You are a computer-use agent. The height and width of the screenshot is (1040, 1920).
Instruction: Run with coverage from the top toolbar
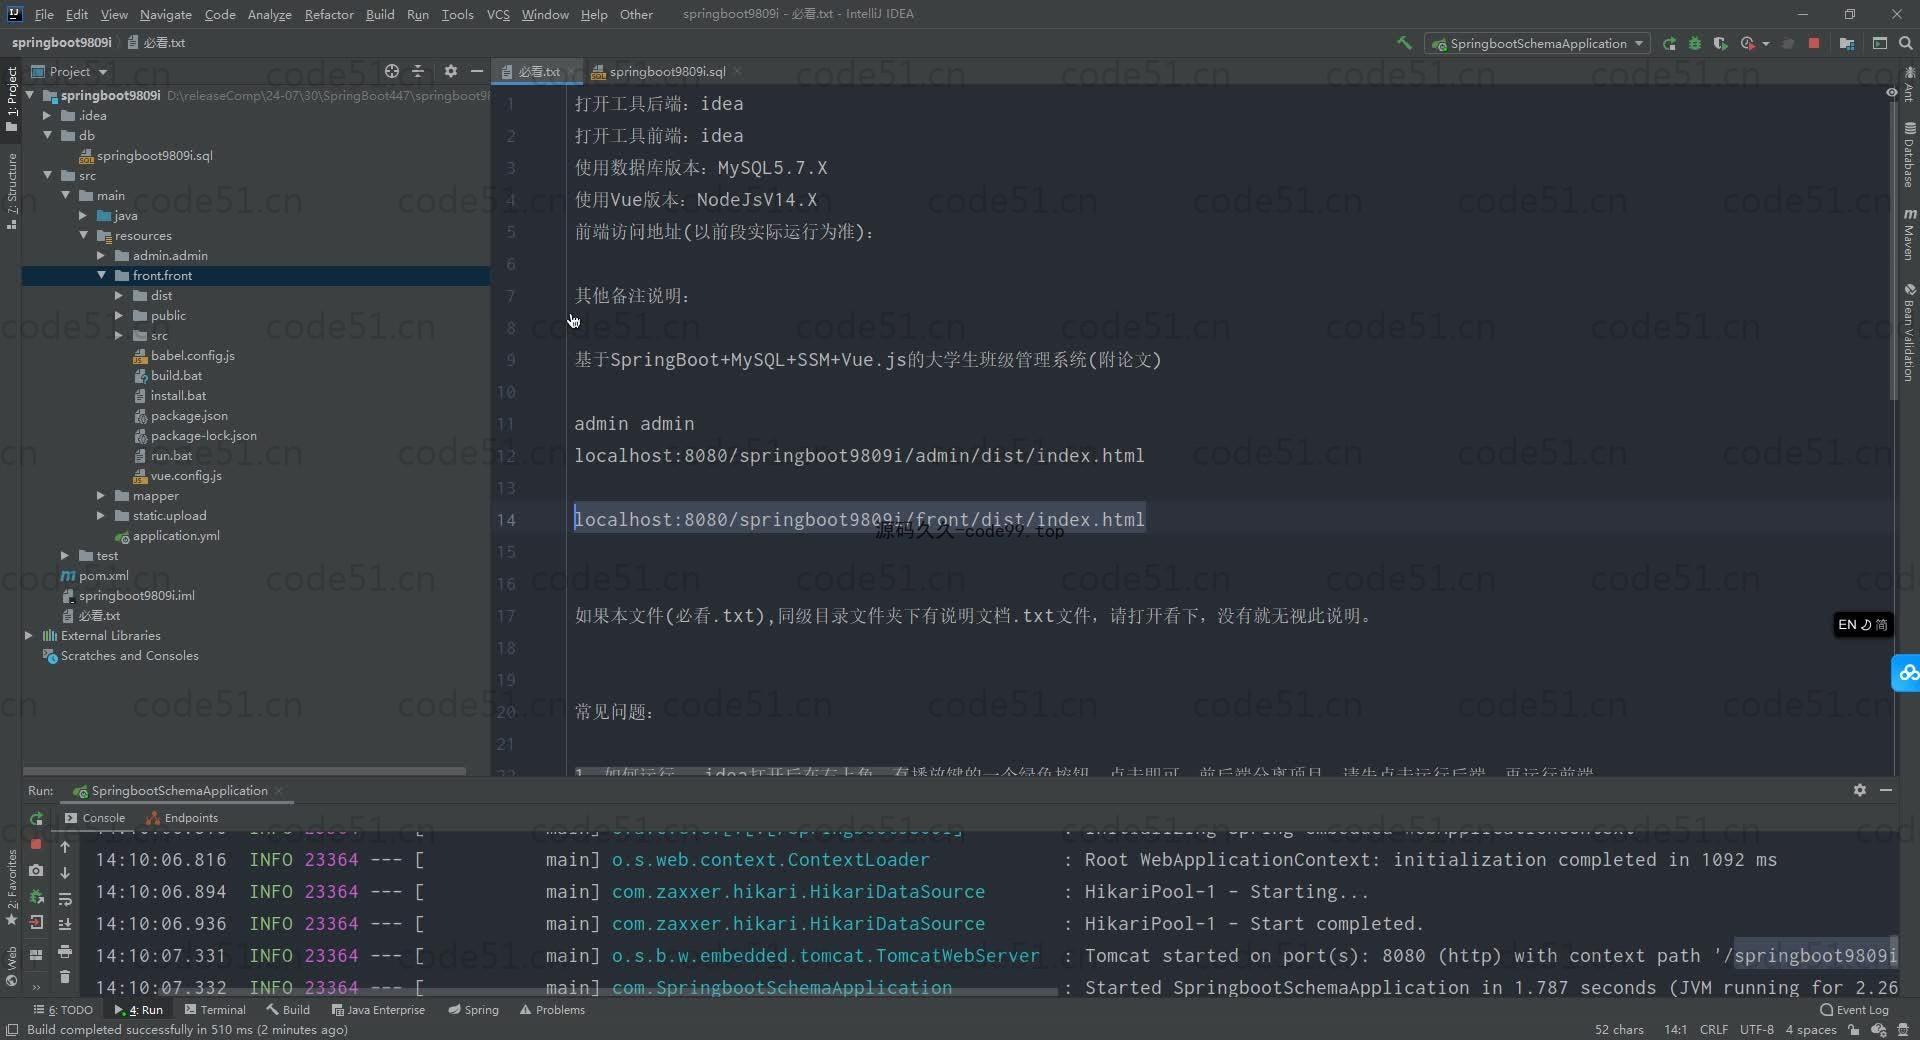point(1720,43)
